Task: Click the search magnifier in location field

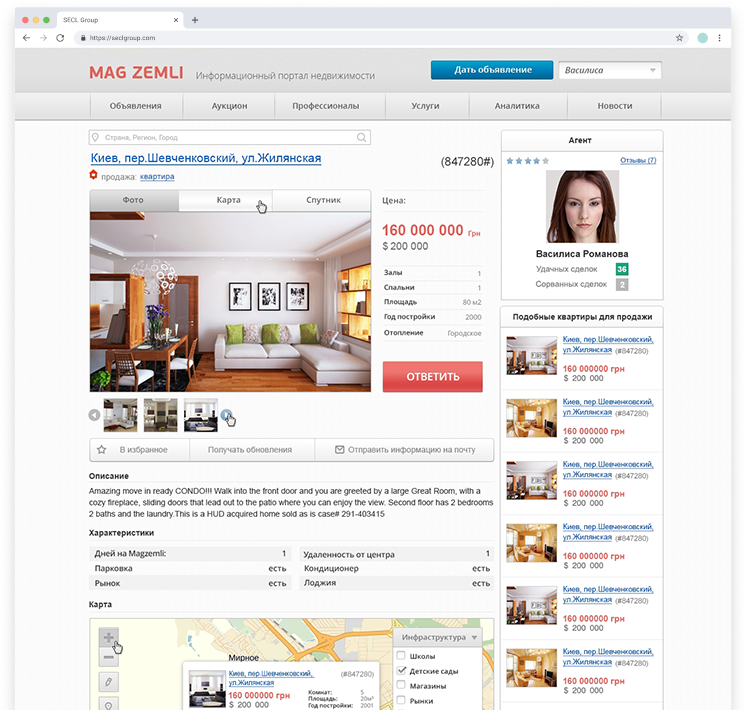Action: (362, 138)
